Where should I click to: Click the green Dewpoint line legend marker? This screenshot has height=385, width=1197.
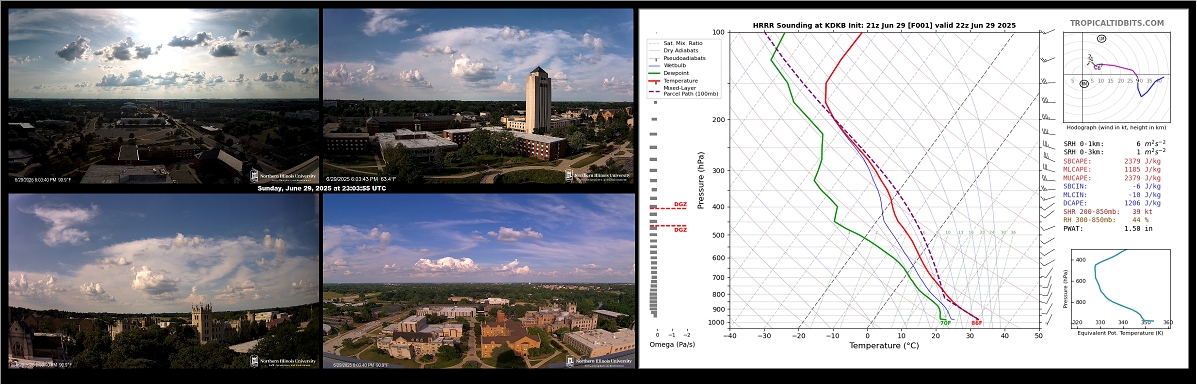654,73
